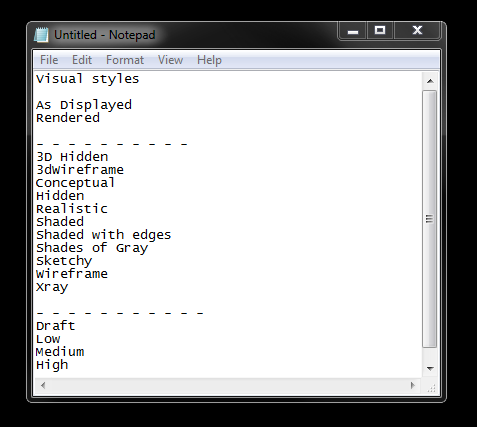This screenshot has height=427, width=477.
Task: Maximize the Notepad window
Action: pos(380,31)
